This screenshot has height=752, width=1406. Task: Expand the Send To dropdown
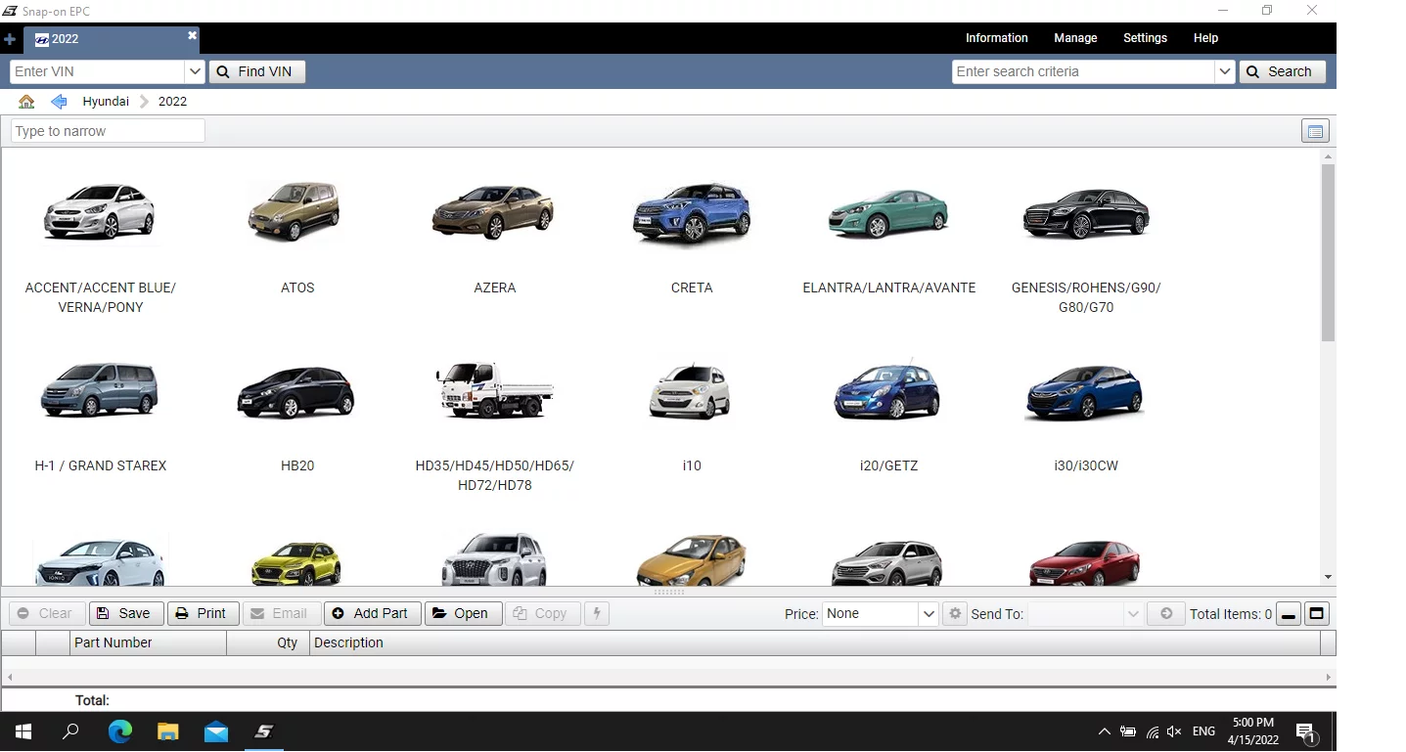[1133, 613]
